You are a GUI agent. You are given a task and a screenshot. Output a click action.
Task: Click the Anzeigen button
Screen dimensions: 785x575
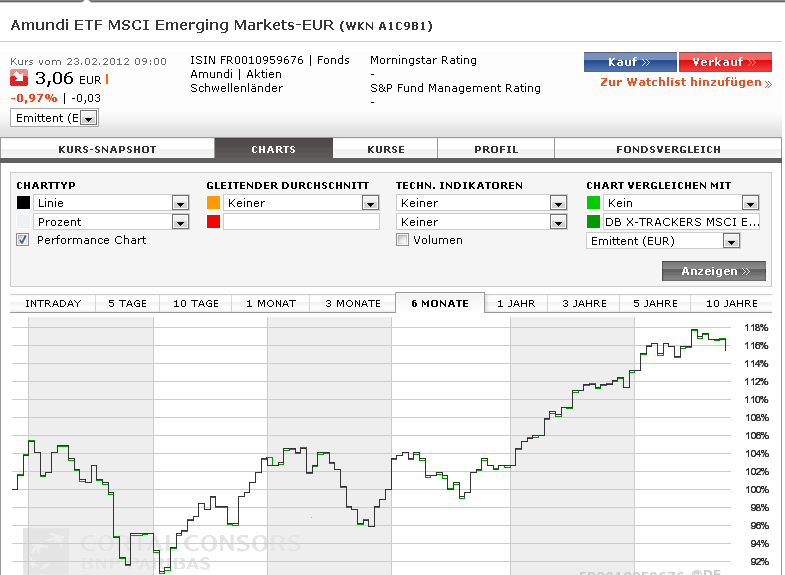pyautogui.click(x=714, y=271)
